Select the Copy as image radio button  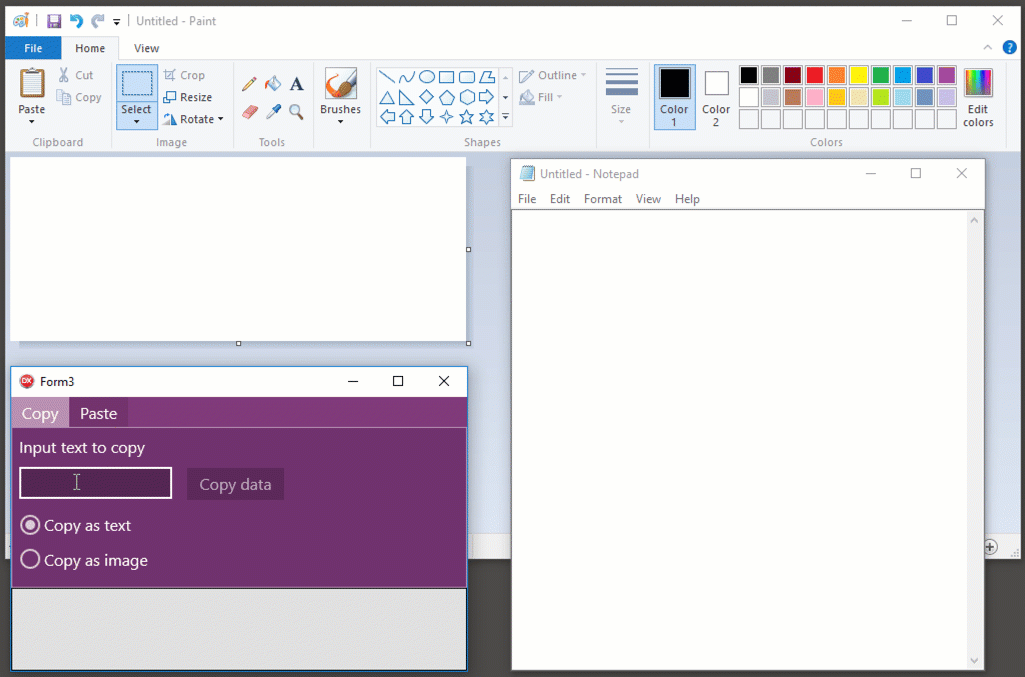tap(30, 559)
